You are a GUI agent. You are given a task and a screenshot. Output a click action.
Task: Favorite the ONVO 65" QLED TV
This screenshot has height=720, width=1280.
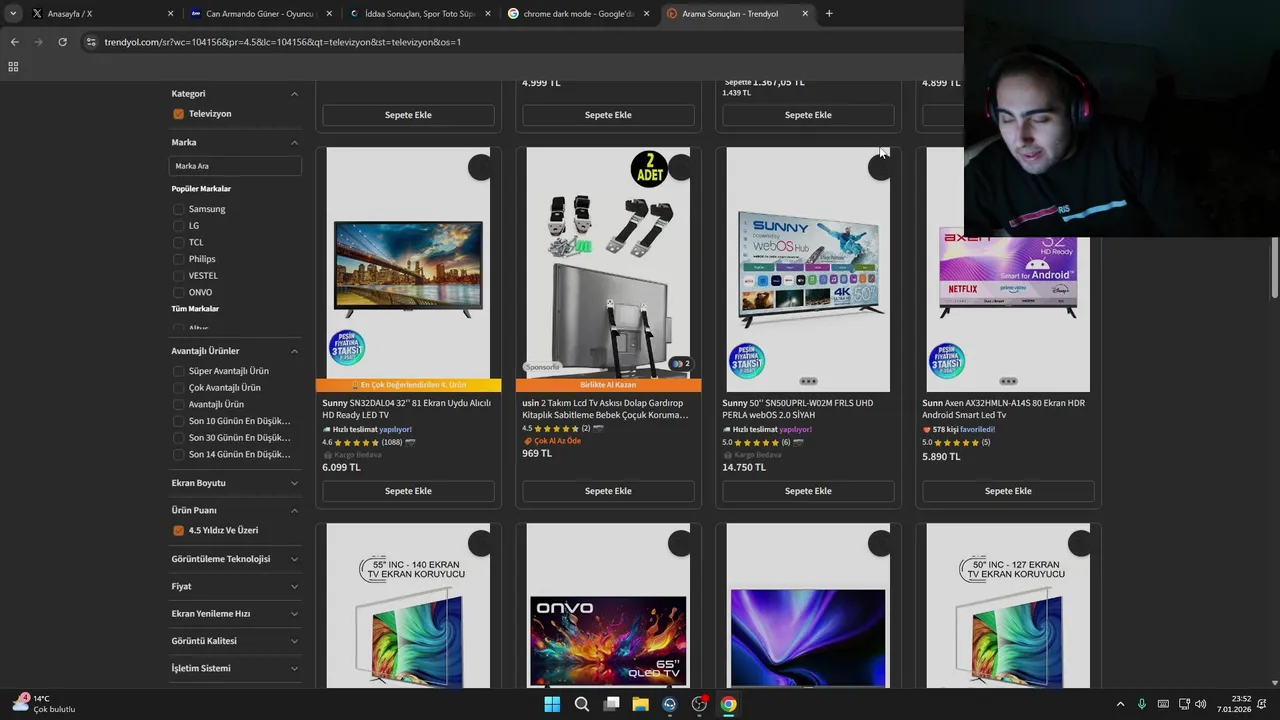click(x=680, y=543)
